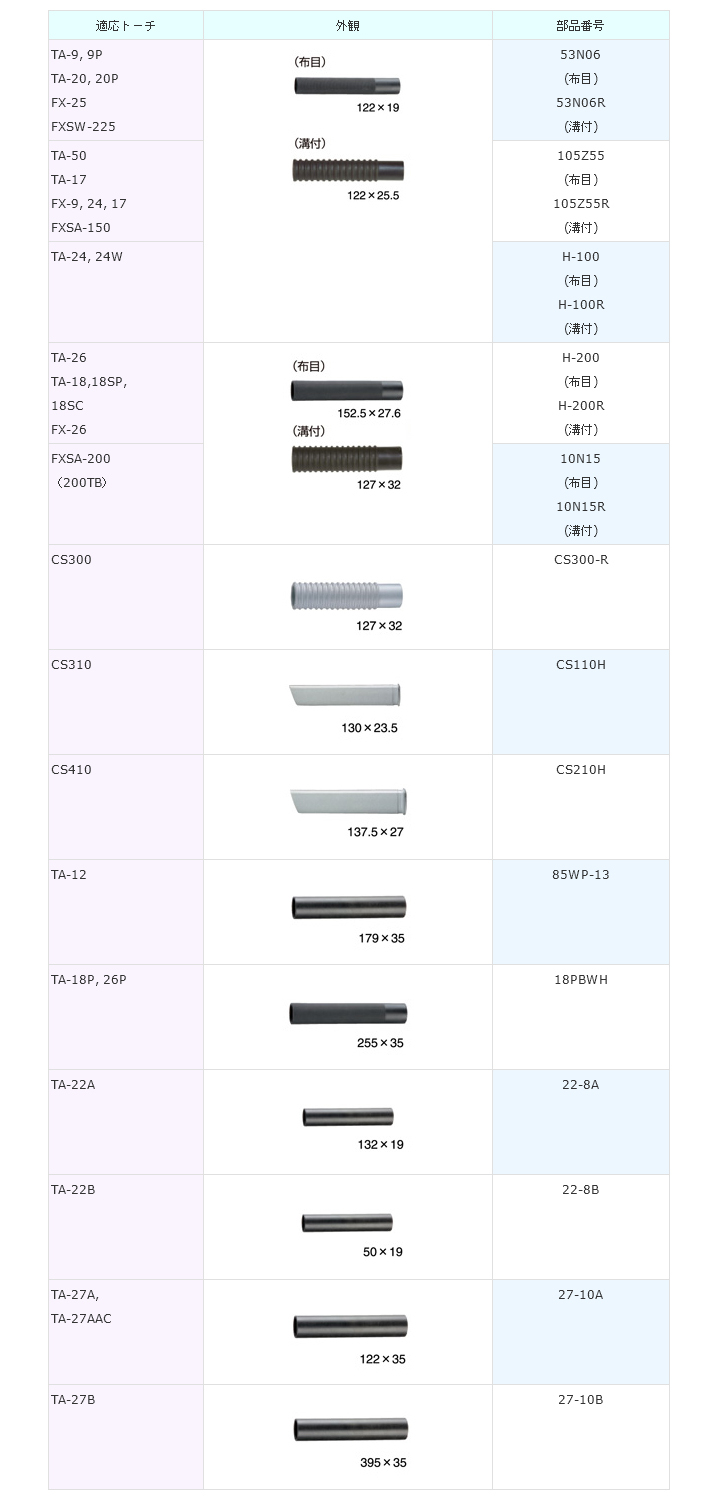Viewport: 720px width, 1502px height.
Task: Click the 122×25.5 grooved handle image
Action: click(x=348, y=170)
